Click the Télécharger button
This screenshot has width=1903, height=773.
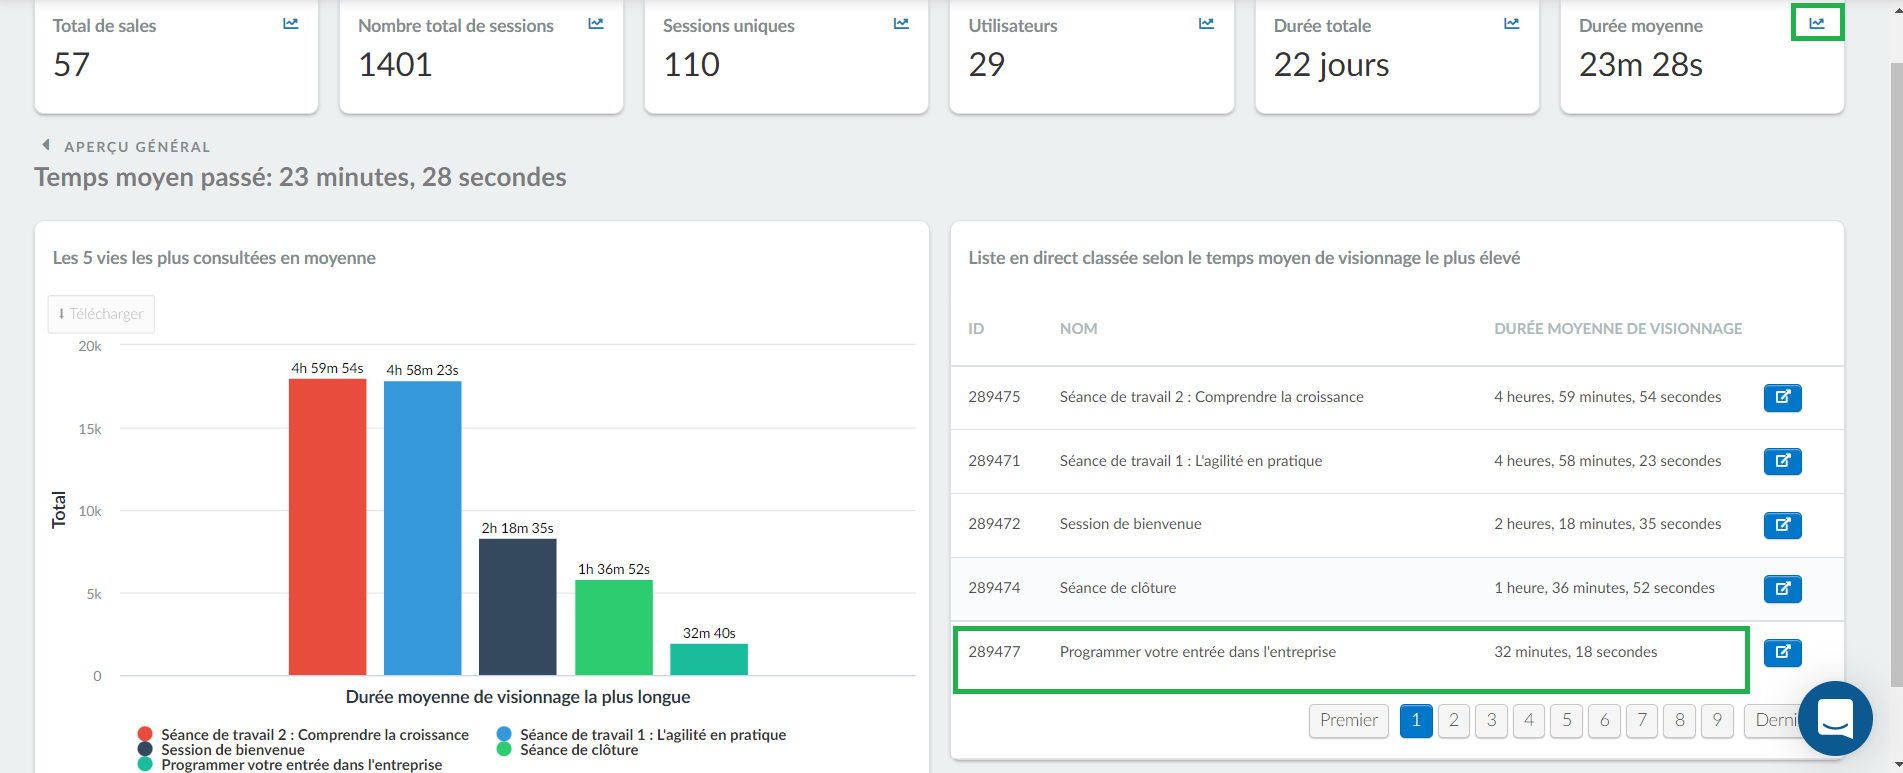(x=101, y=314)
